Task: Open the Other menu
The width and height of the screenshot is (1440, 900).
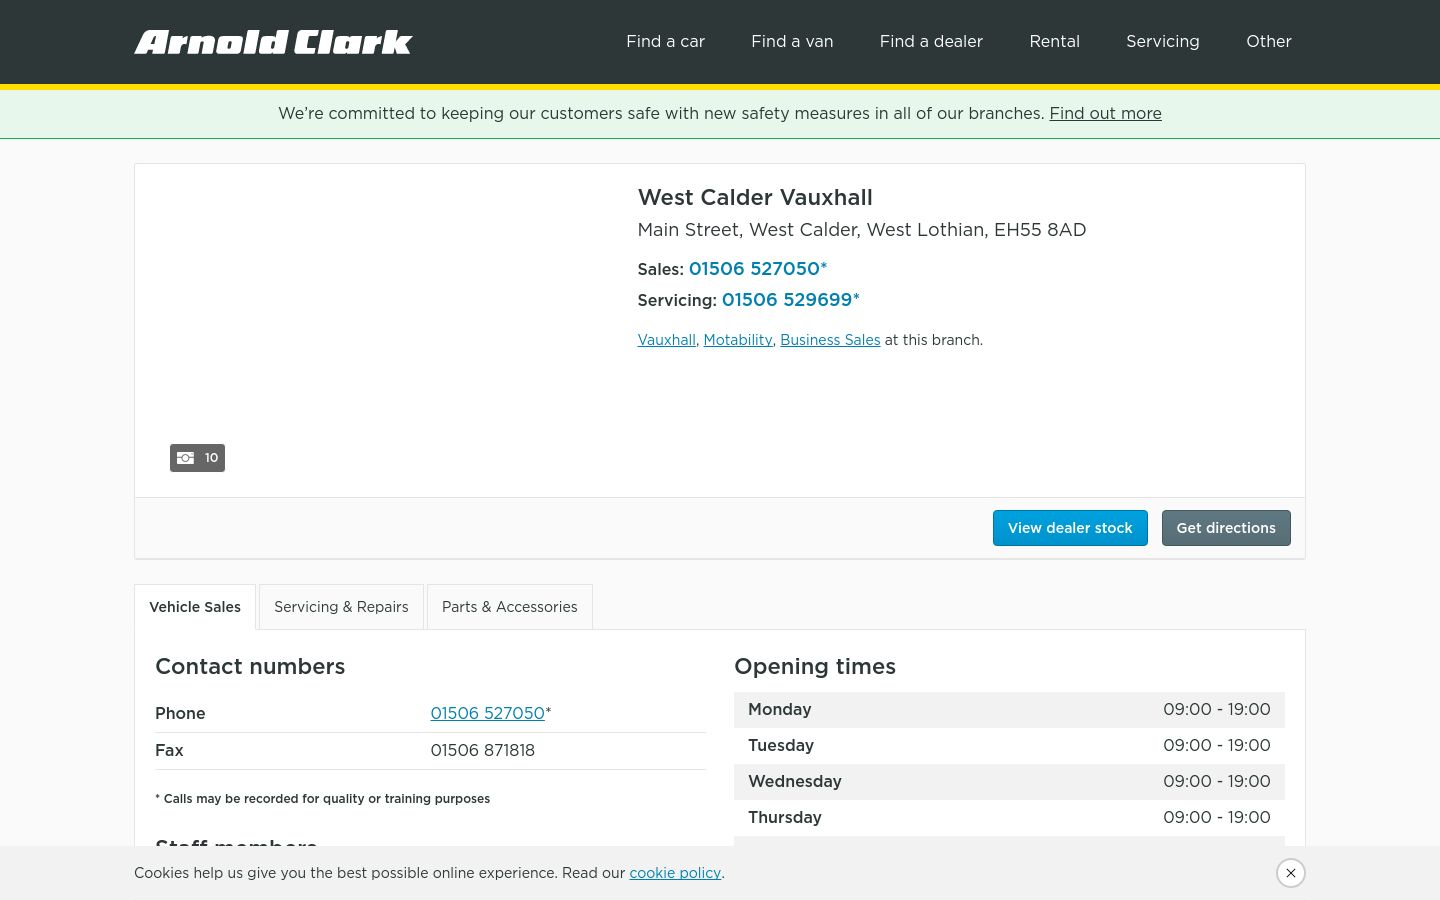Action: (1268, 42)
